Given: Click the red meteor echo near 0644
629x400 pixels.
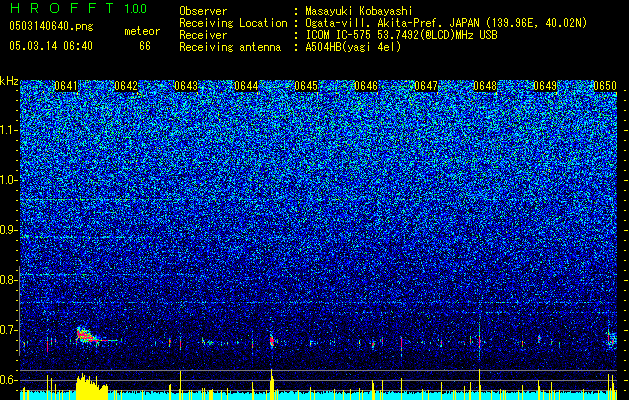Looking at the screenshot, I should 272,341.
